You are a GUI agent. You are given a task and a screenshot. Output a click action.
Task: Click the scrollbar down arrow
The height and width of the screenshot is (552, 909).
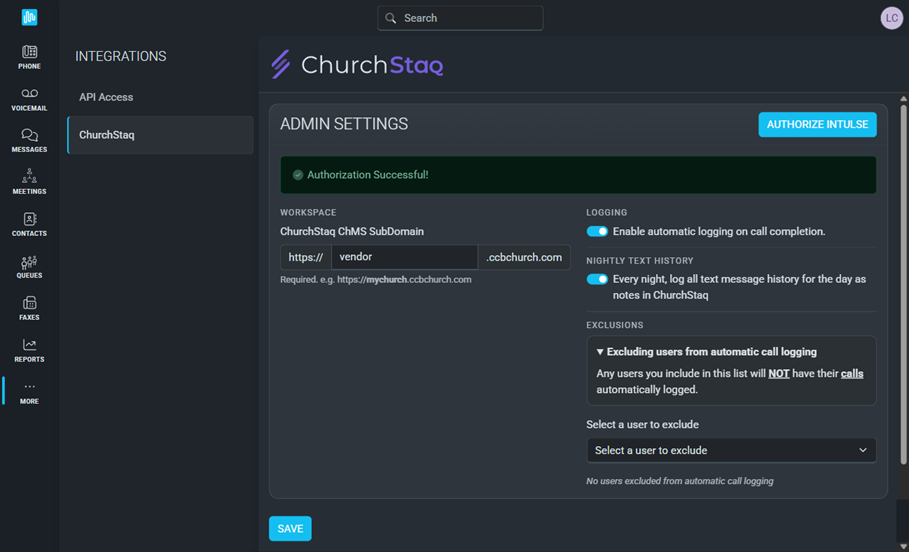coord(903,546)
